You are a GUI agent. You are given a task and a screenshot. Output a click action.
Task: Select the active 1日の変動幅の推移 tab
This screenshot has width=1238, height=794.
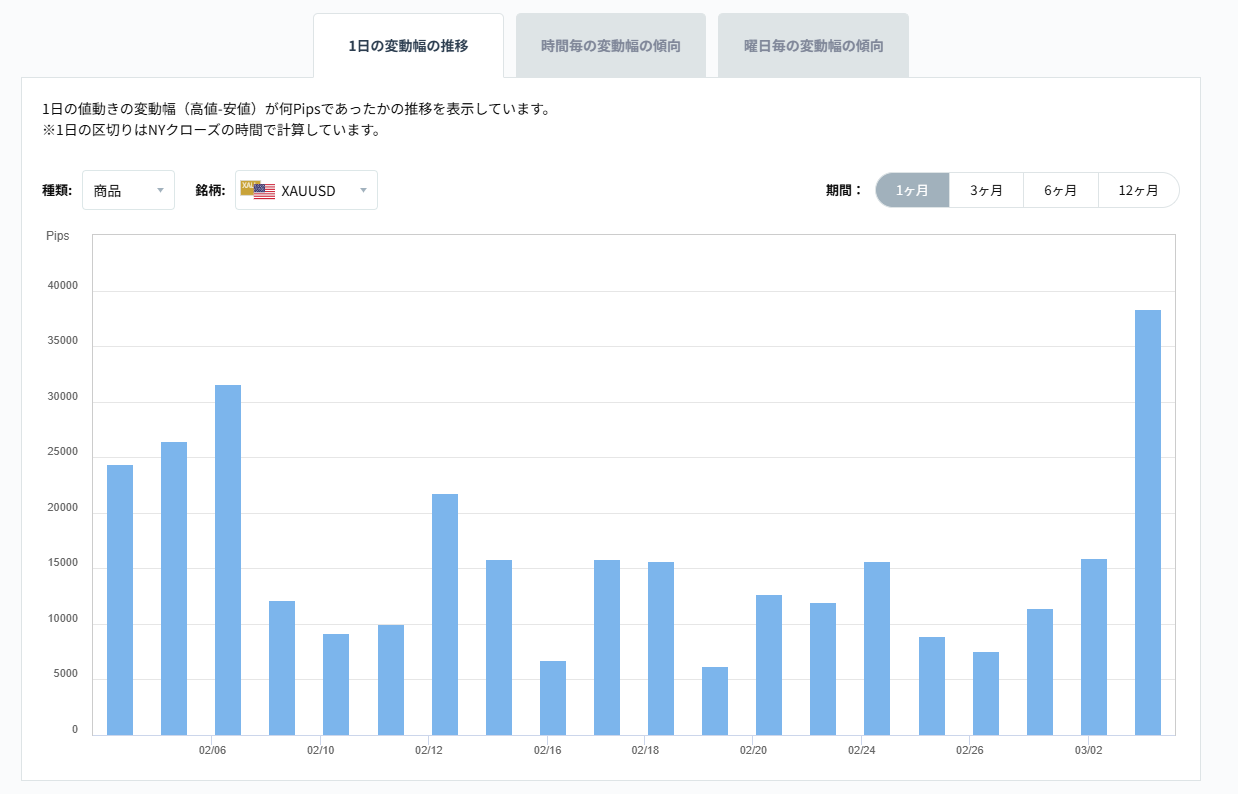[x=408, y=44]
